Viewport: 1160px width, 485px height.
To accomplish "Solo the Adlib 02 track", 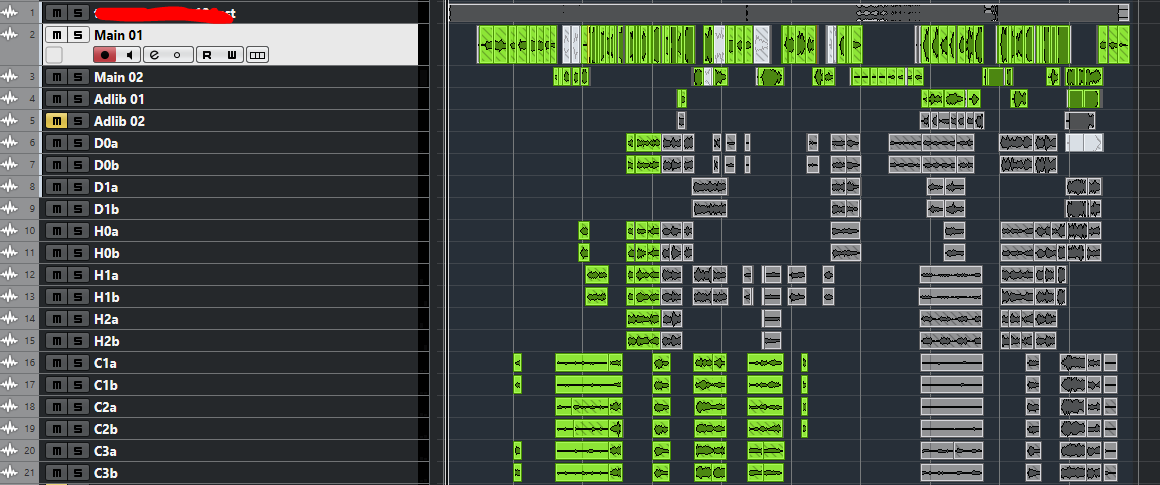I will coord(78,121).
